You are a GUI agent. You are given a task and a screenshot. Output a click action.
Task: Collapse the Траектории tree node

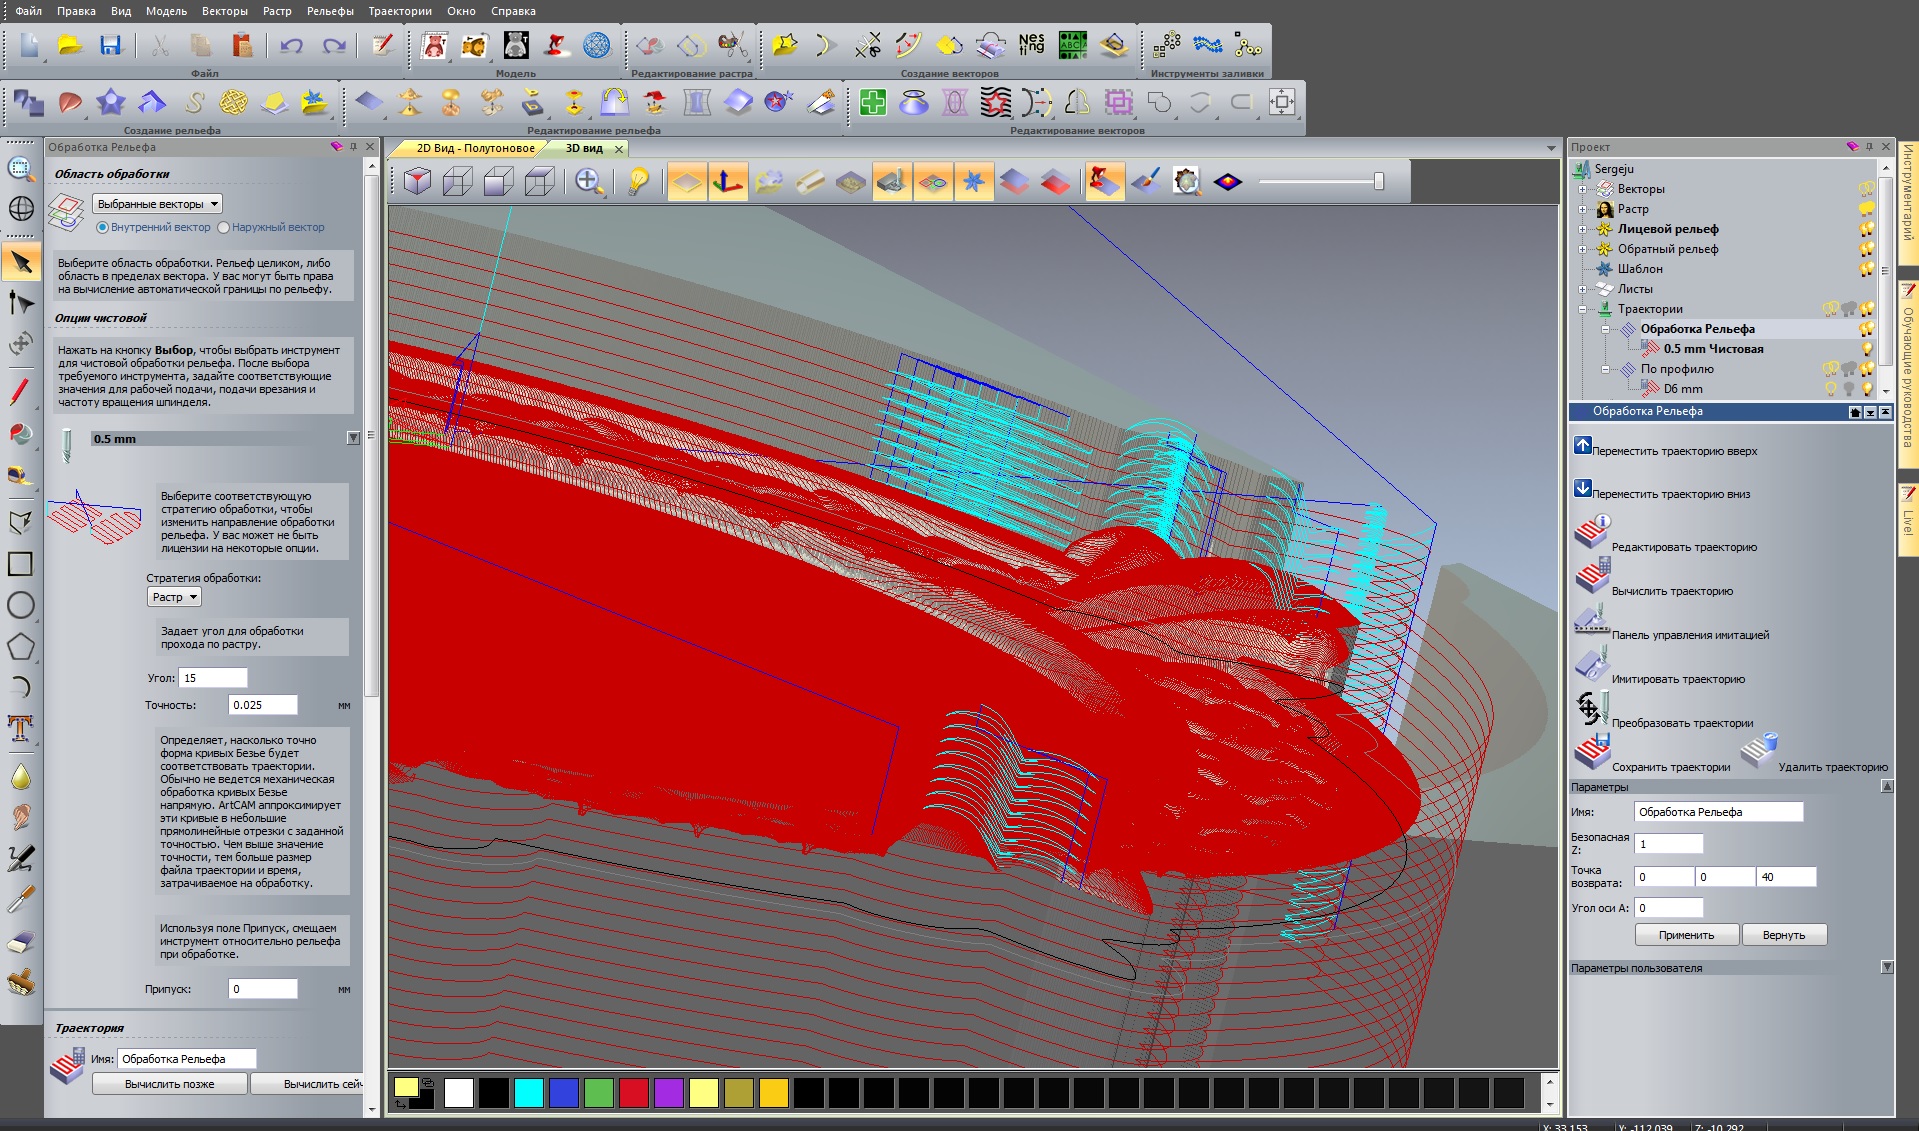click(x=1582, y=309)
